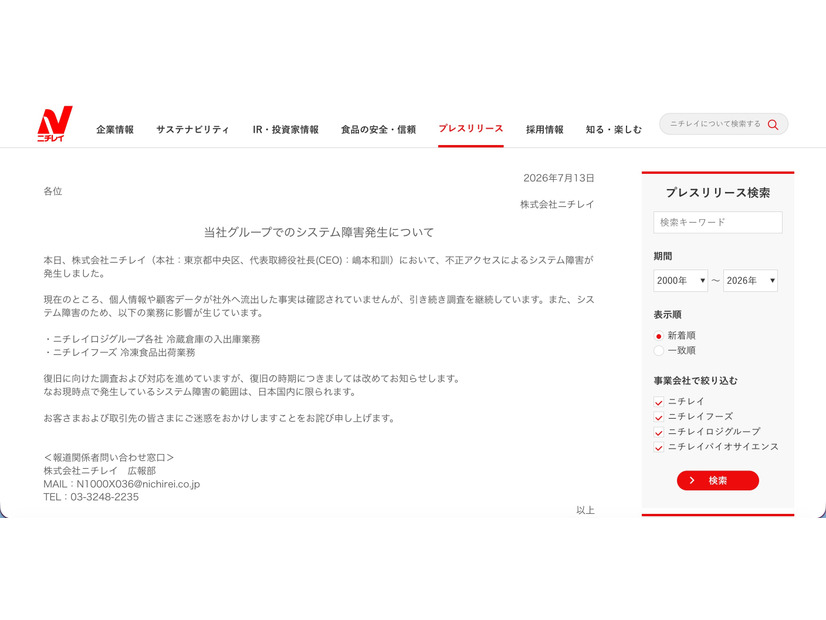
Task: Click the red 検索 button
Action: click(717, 480)
